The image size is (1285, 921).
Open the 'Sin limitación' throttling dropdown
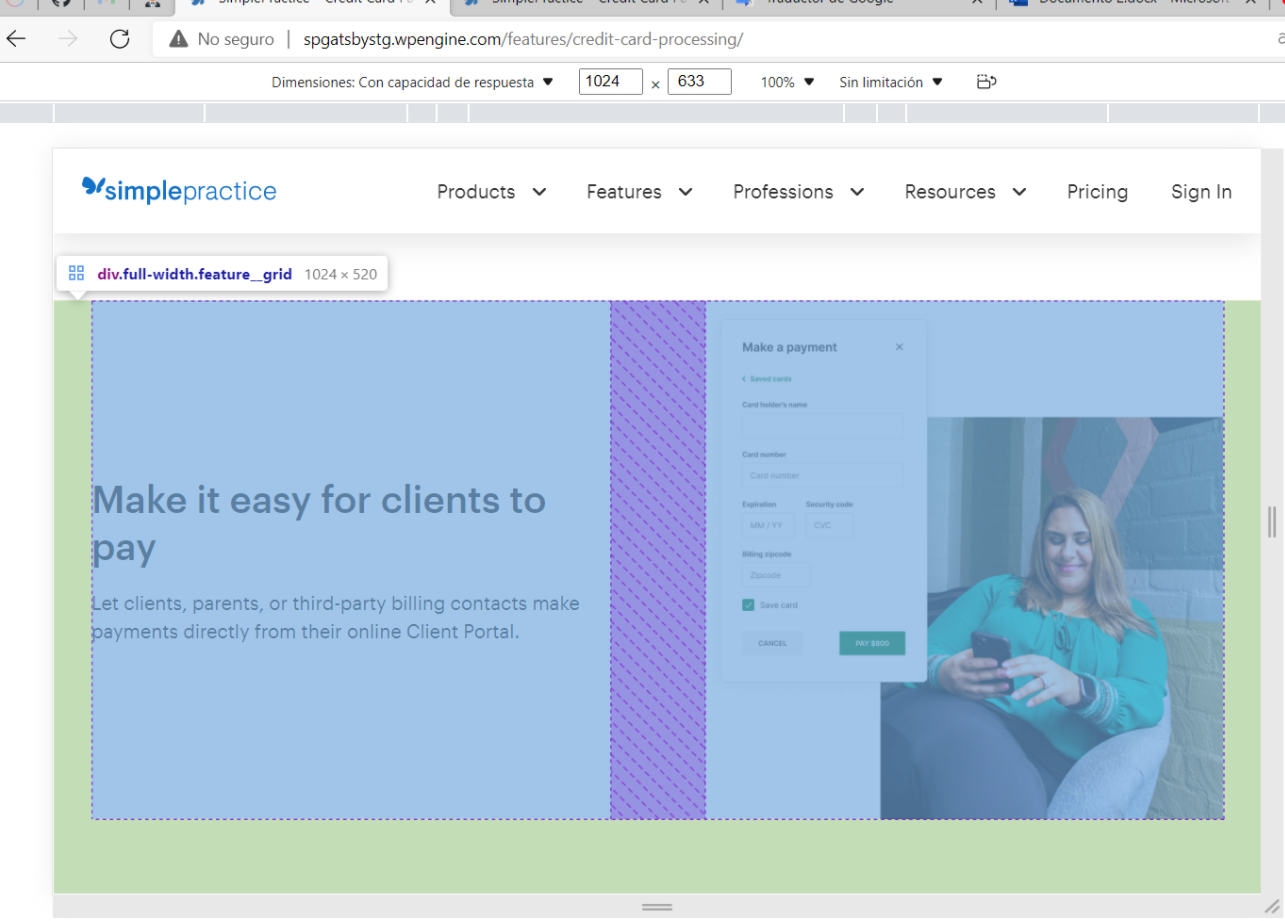click(x=889, y=82)
